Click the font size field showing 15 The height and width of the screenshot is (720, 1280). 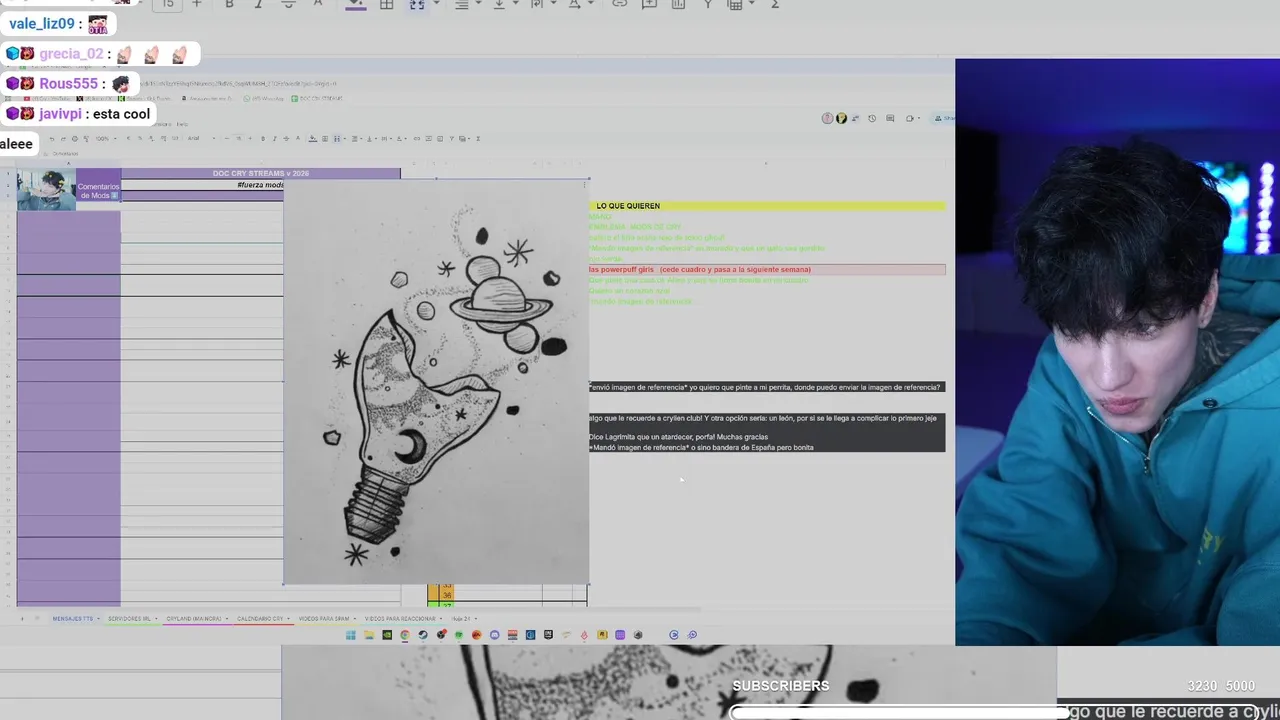pos(167,4)
